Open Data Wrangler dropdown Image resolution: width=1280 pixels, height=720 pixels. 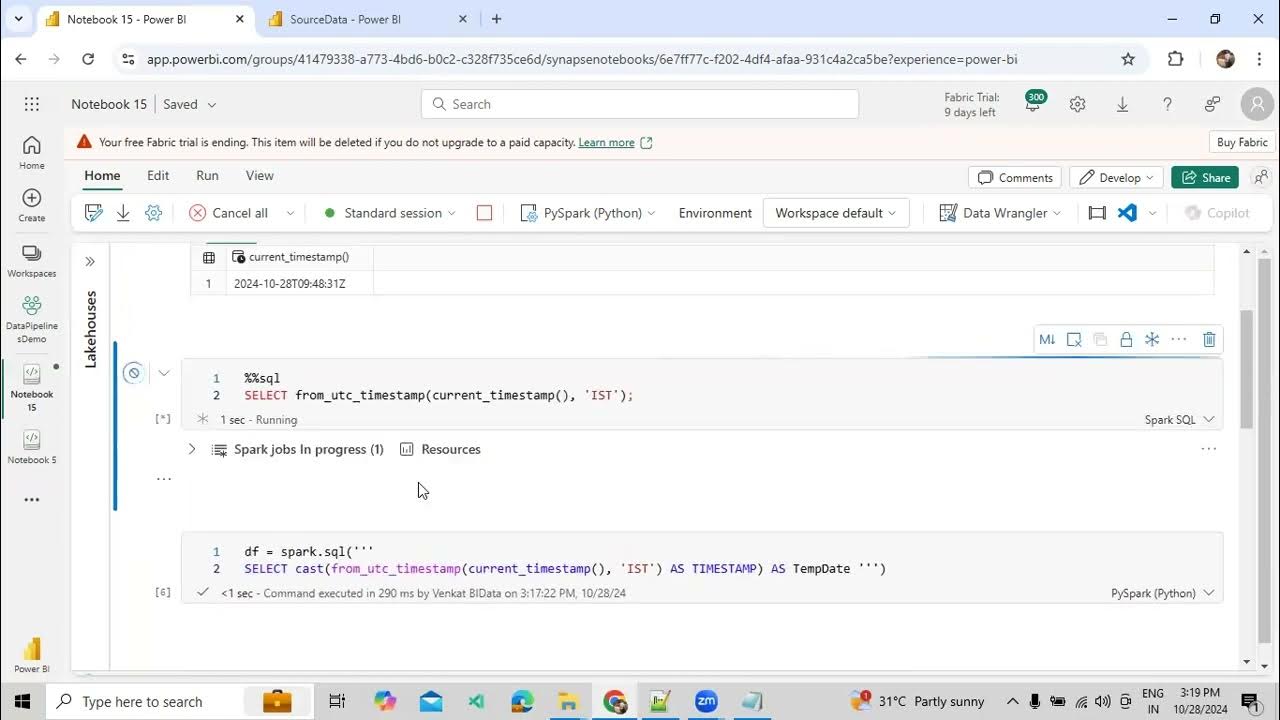tap(1000, 213)
